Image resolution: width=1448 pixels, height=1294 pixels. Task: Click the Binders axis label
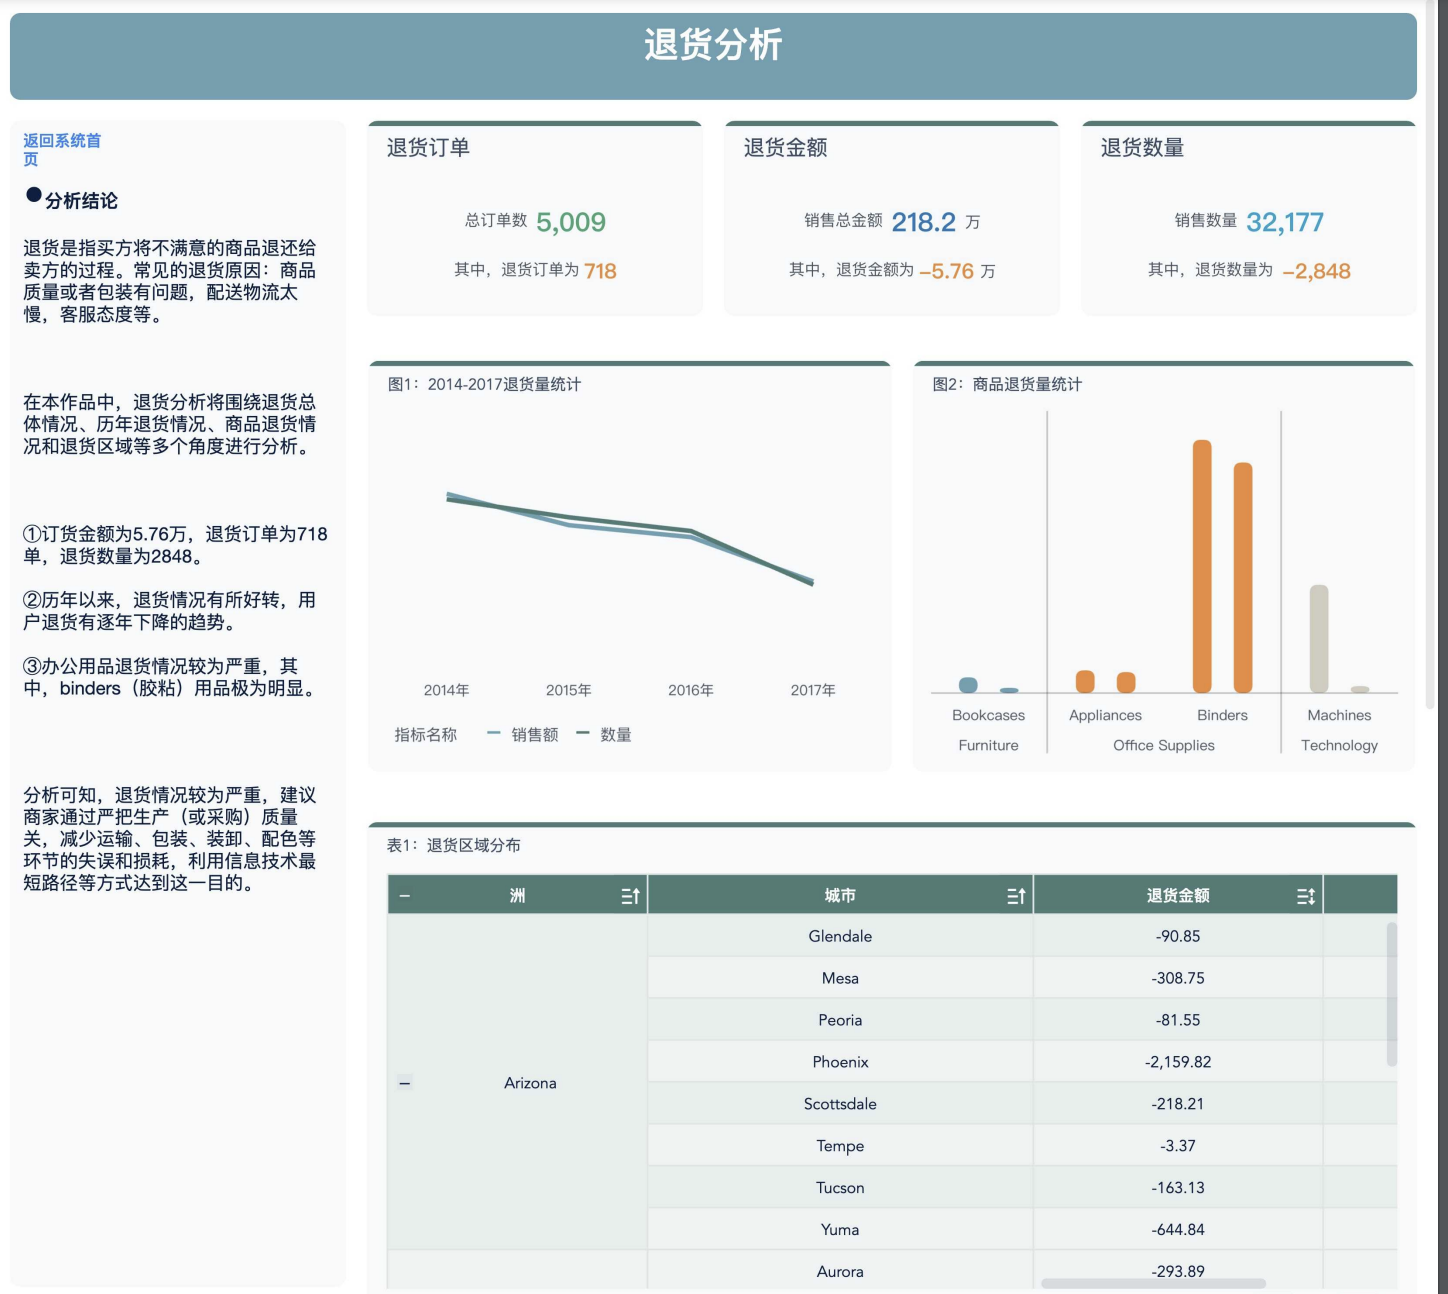[1222, 715]
